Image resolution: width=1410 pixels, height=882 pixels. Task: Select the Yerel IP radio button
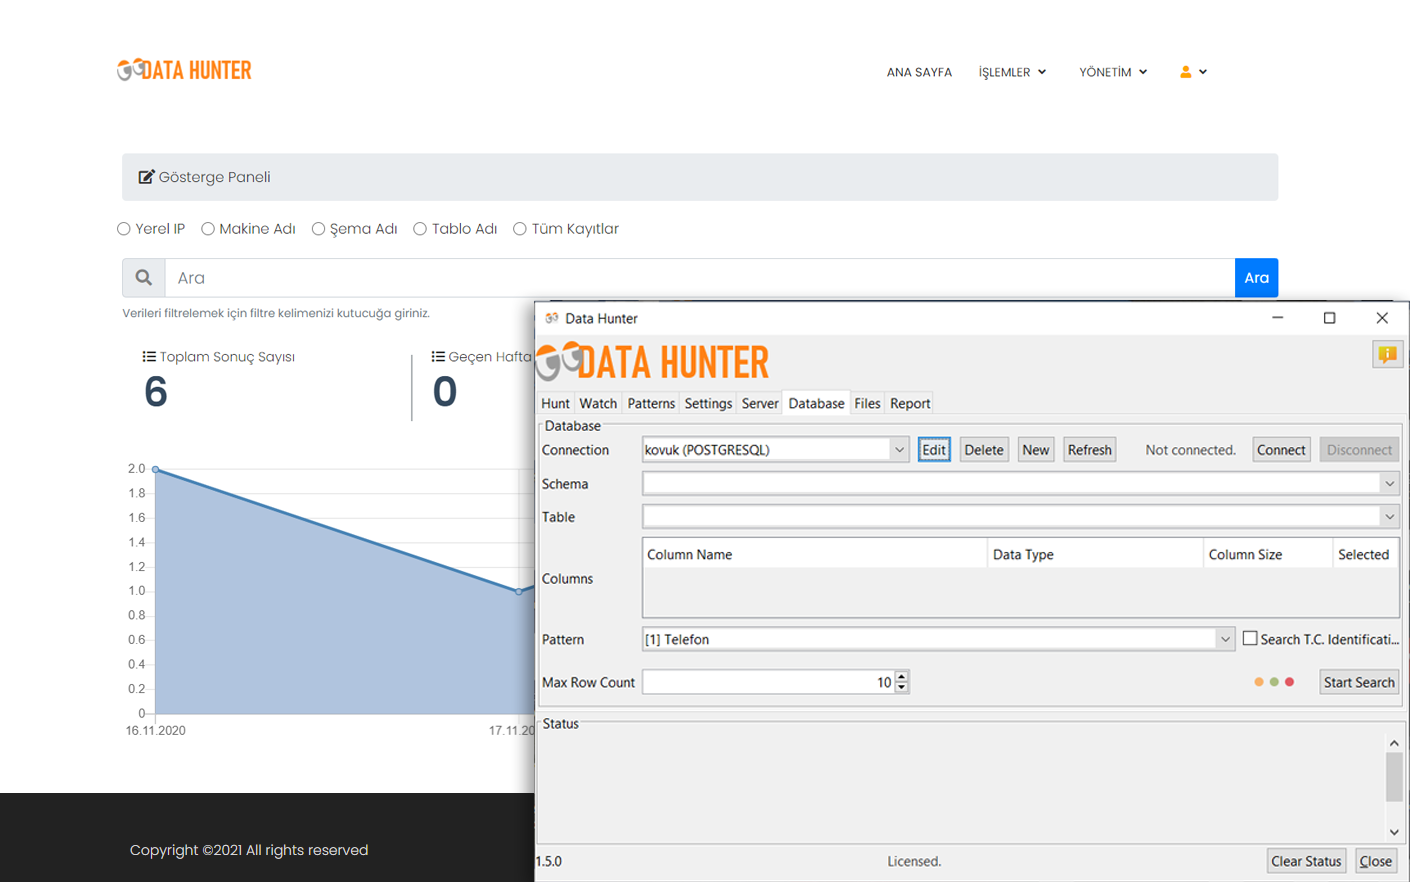[x=124, y=229]
